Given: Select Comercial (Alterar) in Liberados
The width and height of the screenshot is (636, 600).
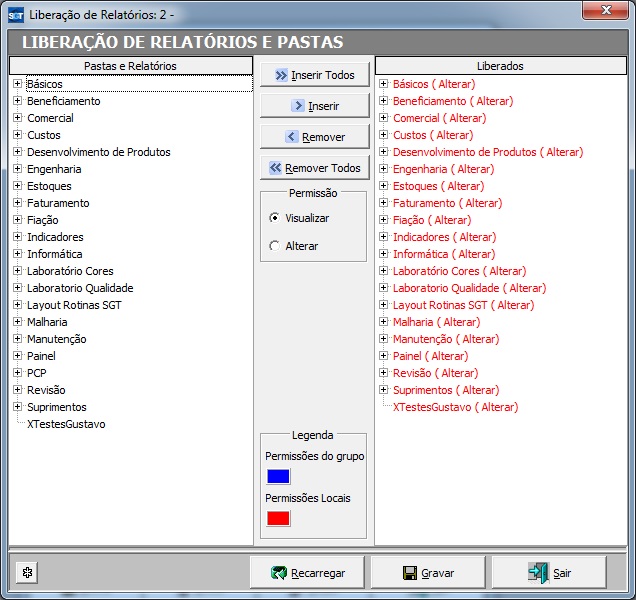Looking at the screenshot, I should point(440,118).
